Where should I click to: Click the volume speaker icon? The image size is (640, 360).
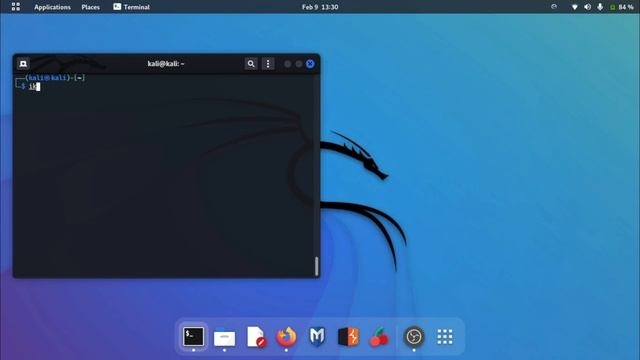tap(587, 7)
